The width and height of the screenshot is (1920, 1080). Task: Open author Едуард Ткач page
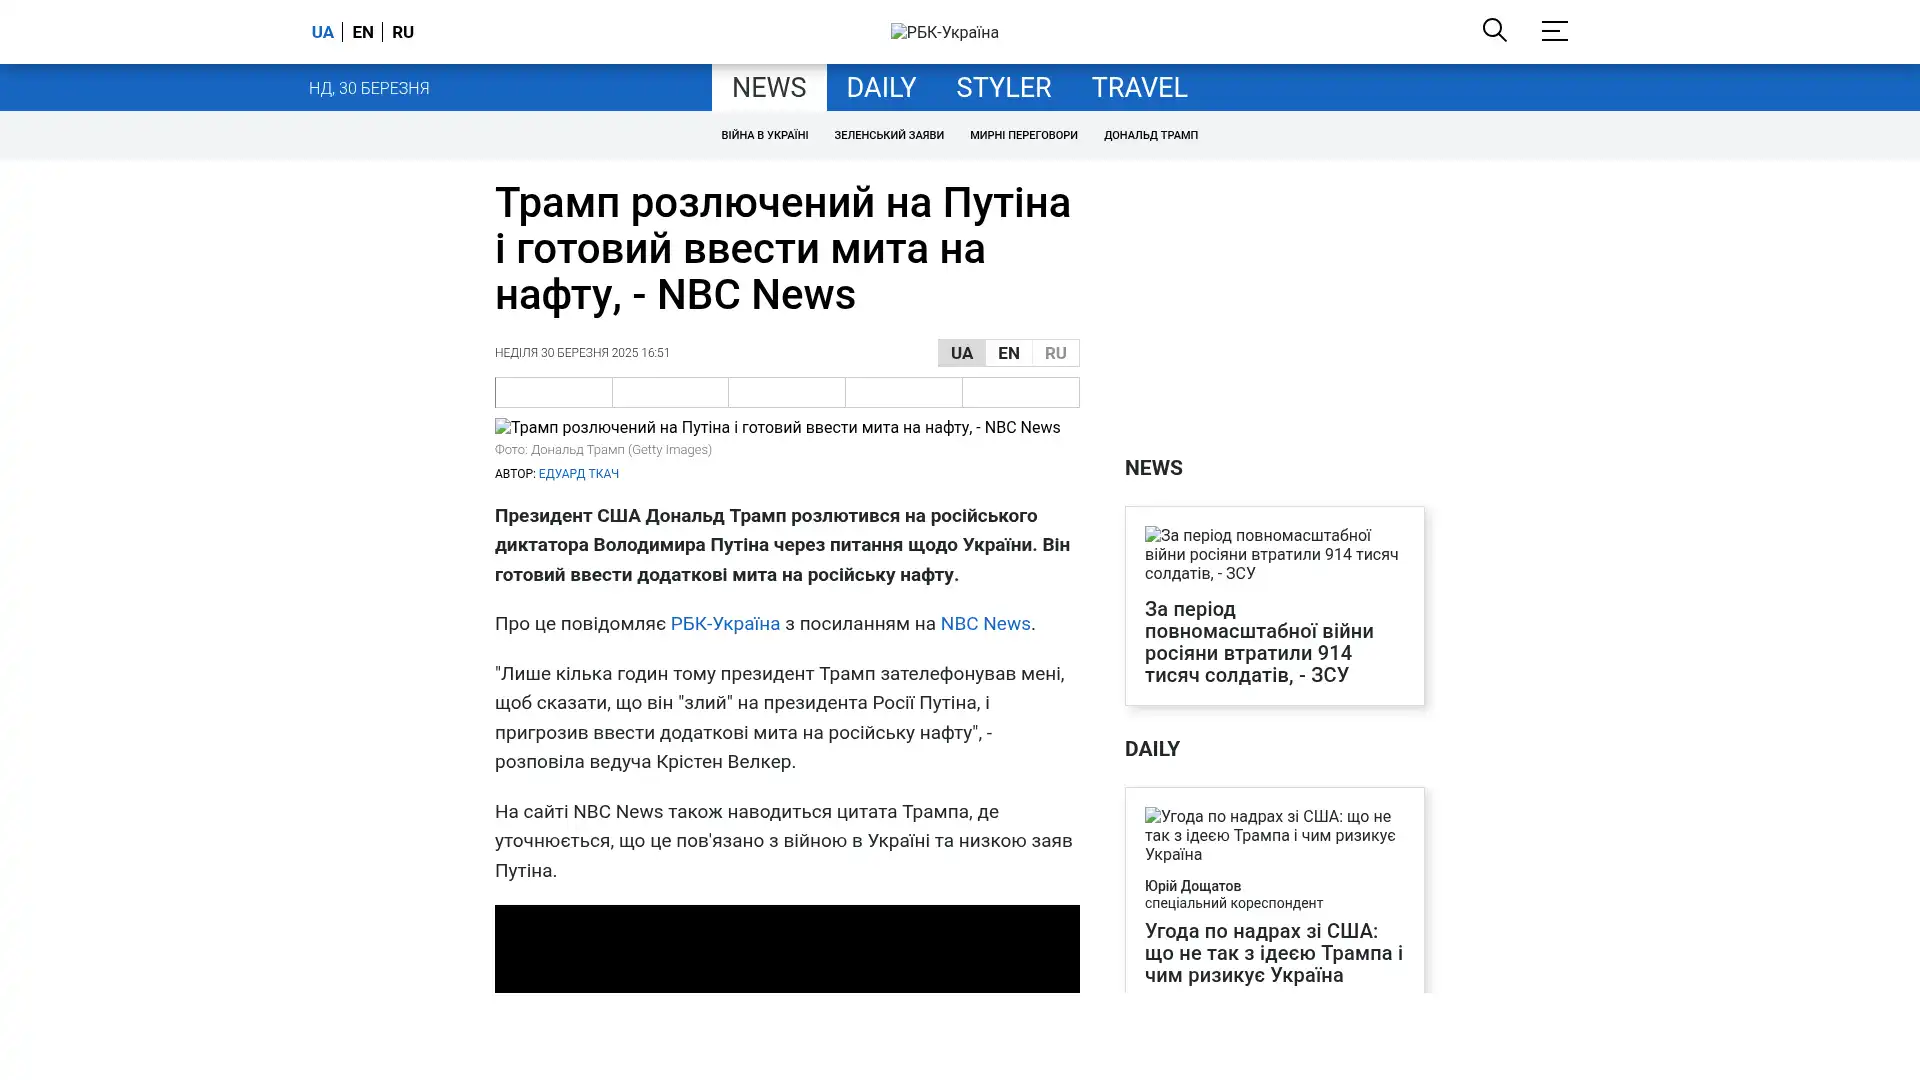click(578, 474)
